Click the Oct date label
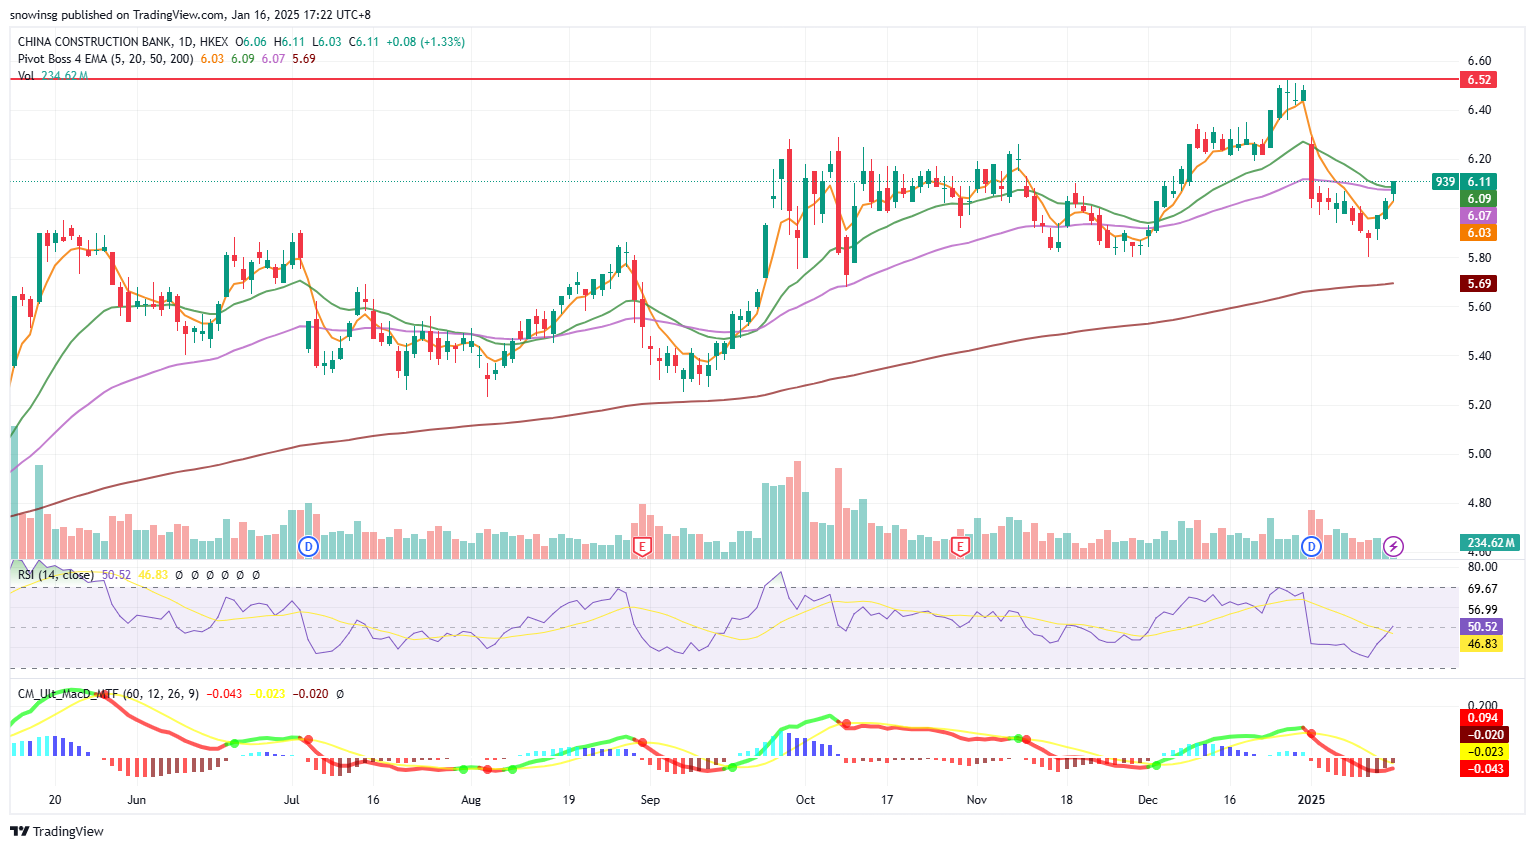Image resolution: width=1535 pixels, height=849 pixels. (805, 800)
